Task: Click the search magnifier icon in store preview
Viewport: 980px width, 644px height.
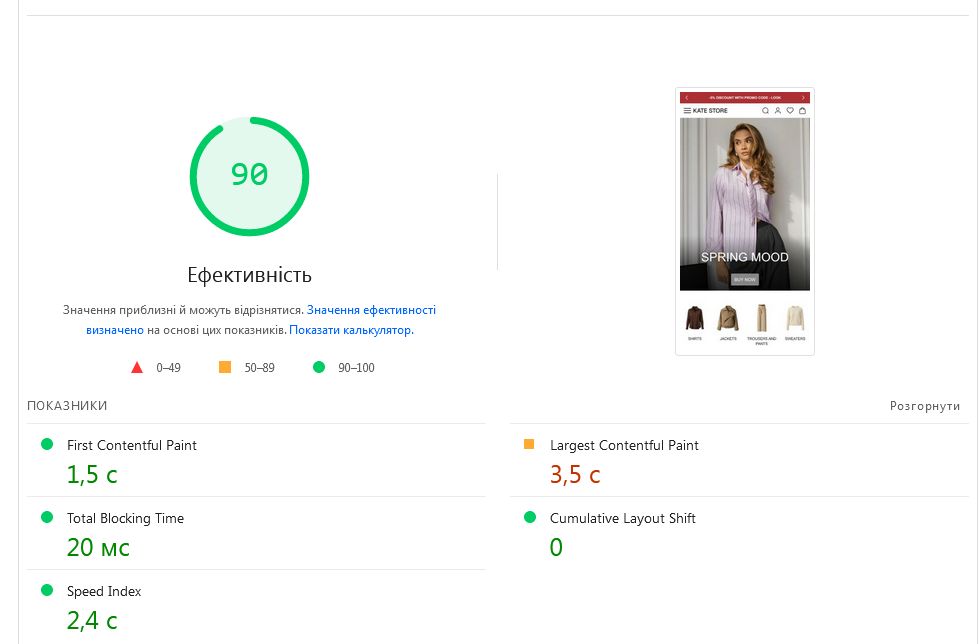Action: (766, 111)
